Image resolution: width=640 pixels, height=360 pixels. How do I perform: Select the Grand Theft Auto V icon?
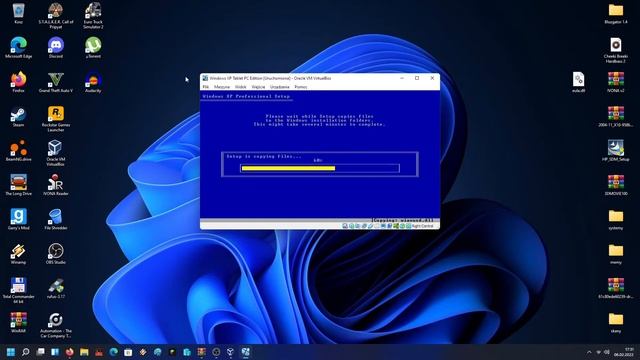[56, 82]
